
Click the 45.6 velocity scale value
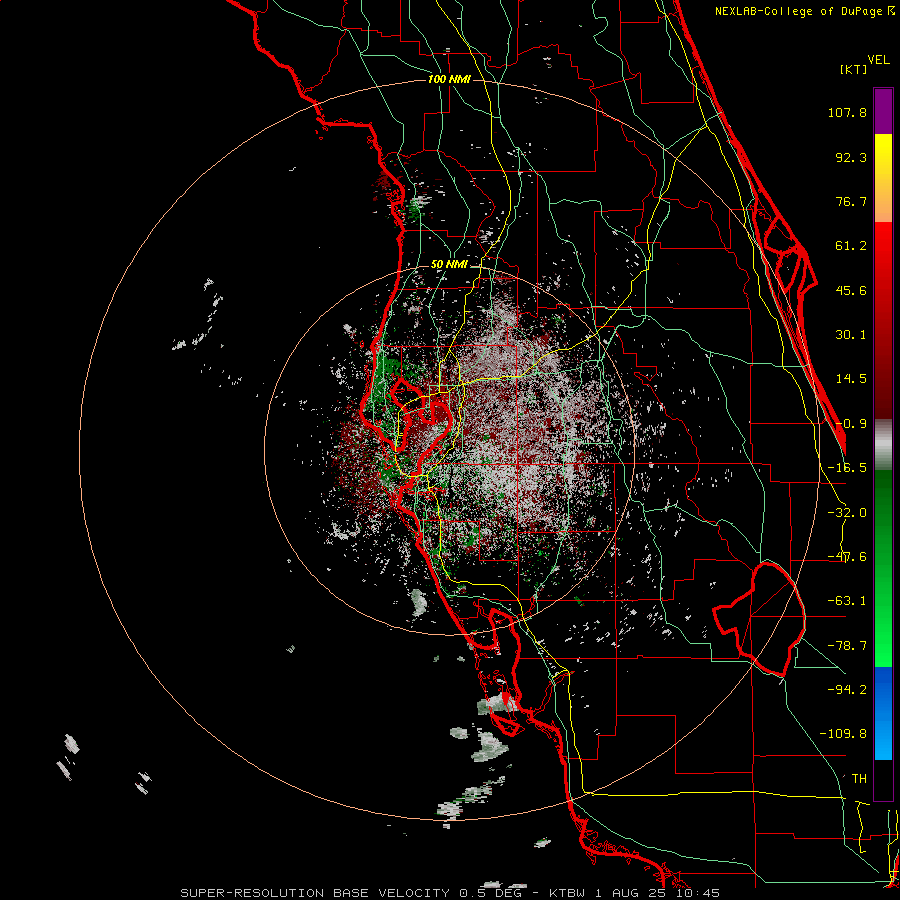[x=851, y=290]
